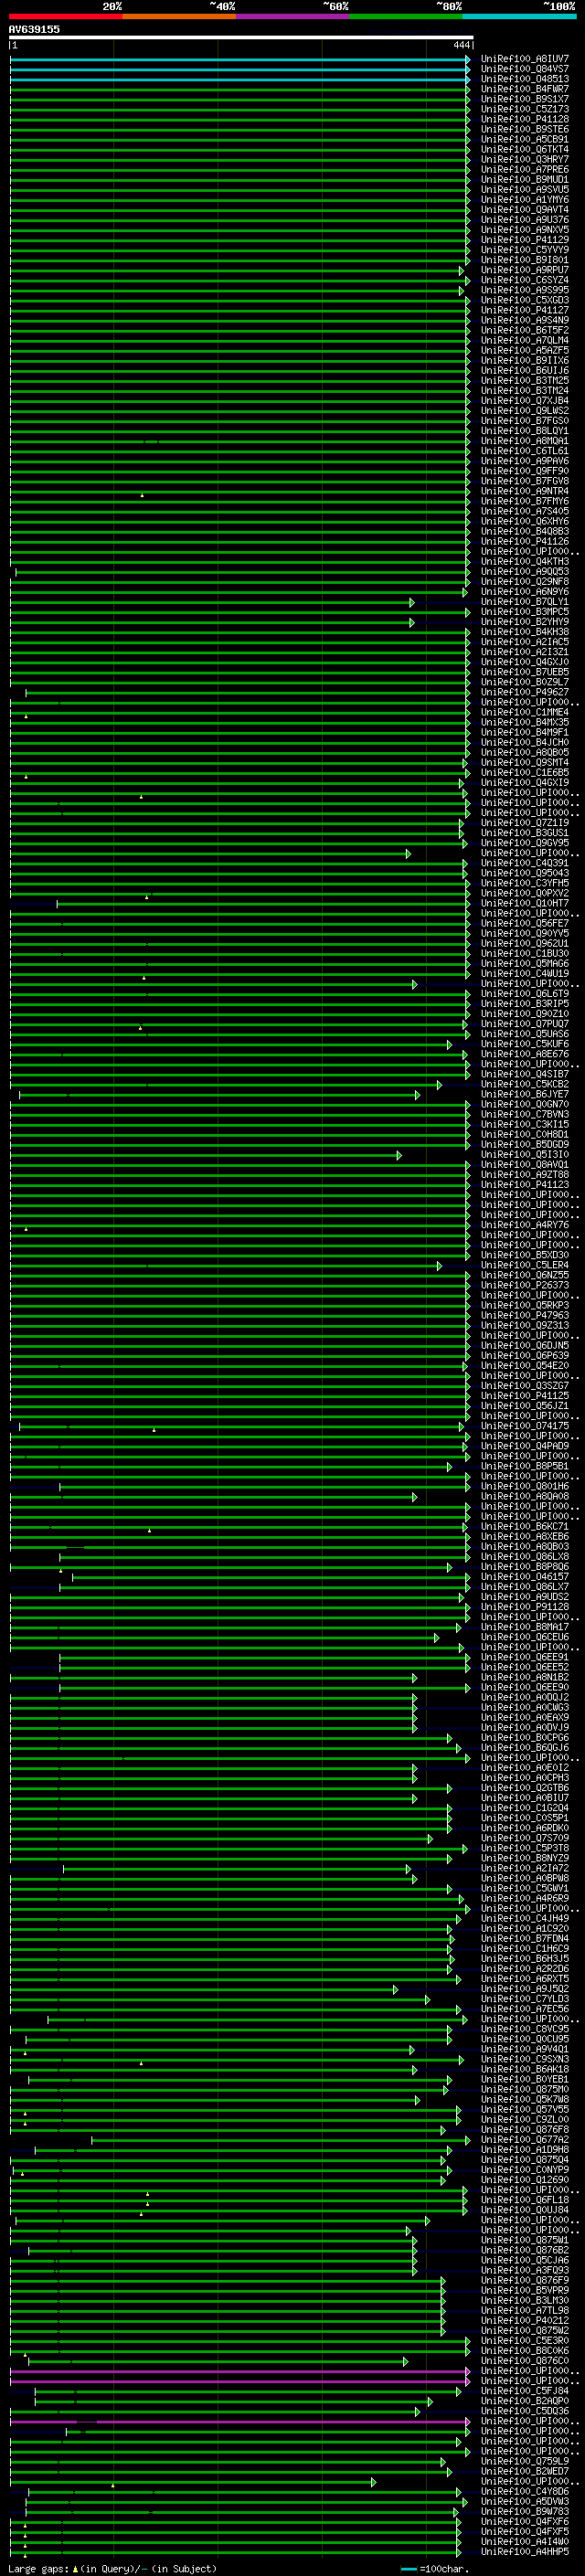
Task: Click the cyan alignment bar for UniRef100_A8IUV7
Action: click(x=240, y=60)
